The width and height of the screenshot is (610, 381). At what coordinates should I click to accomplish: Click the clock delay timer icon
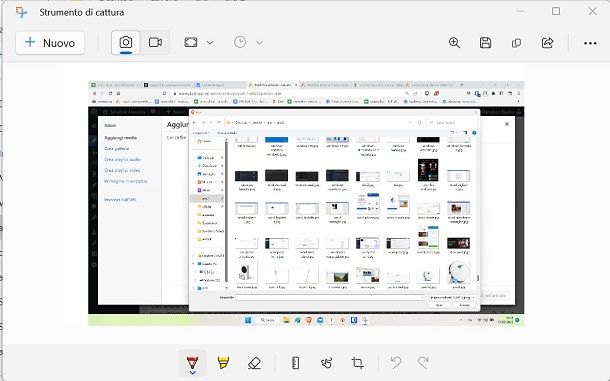point(240,42)
